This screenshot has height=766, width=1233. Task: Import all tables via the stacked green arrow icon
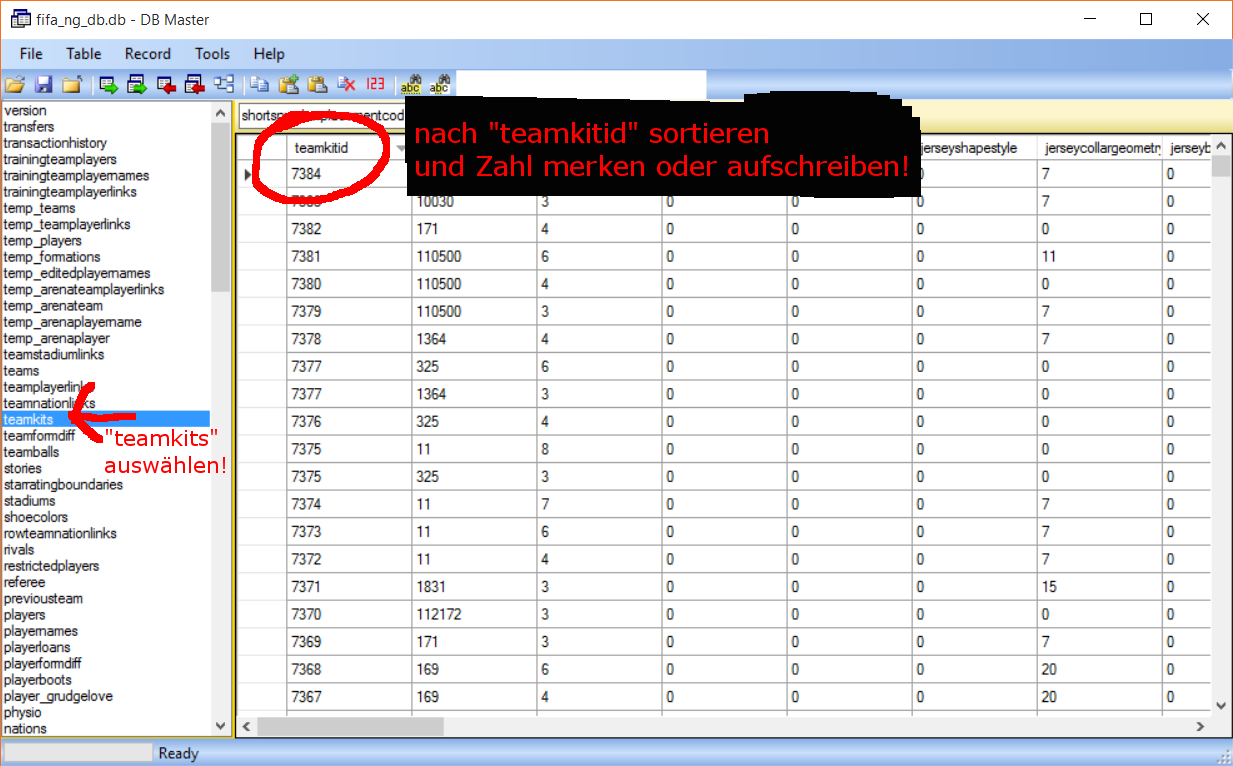tap(137, 85)
